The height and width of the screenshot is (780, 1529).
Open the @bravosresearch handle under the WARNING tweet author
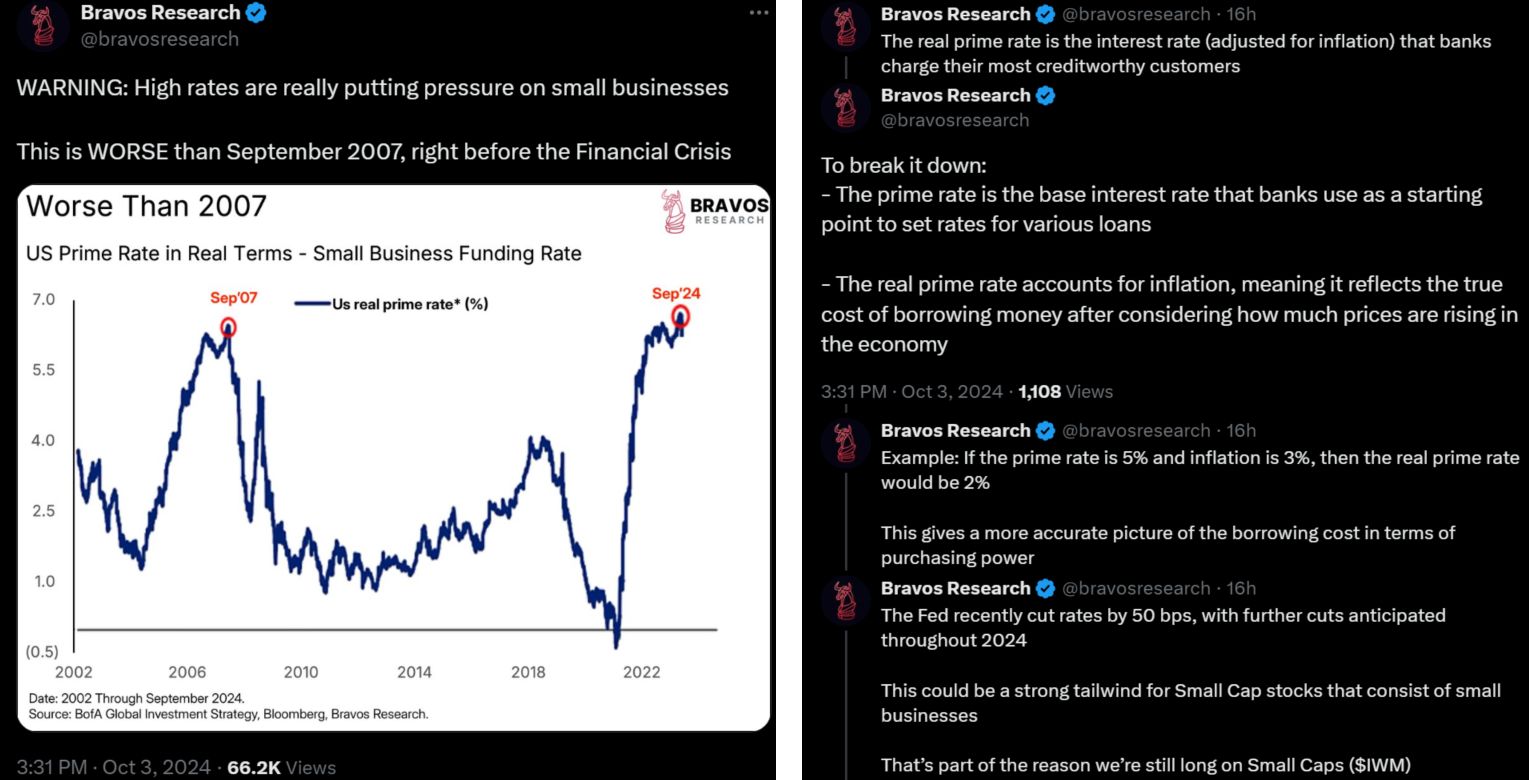pyautogui.click(x=159, y=39)
